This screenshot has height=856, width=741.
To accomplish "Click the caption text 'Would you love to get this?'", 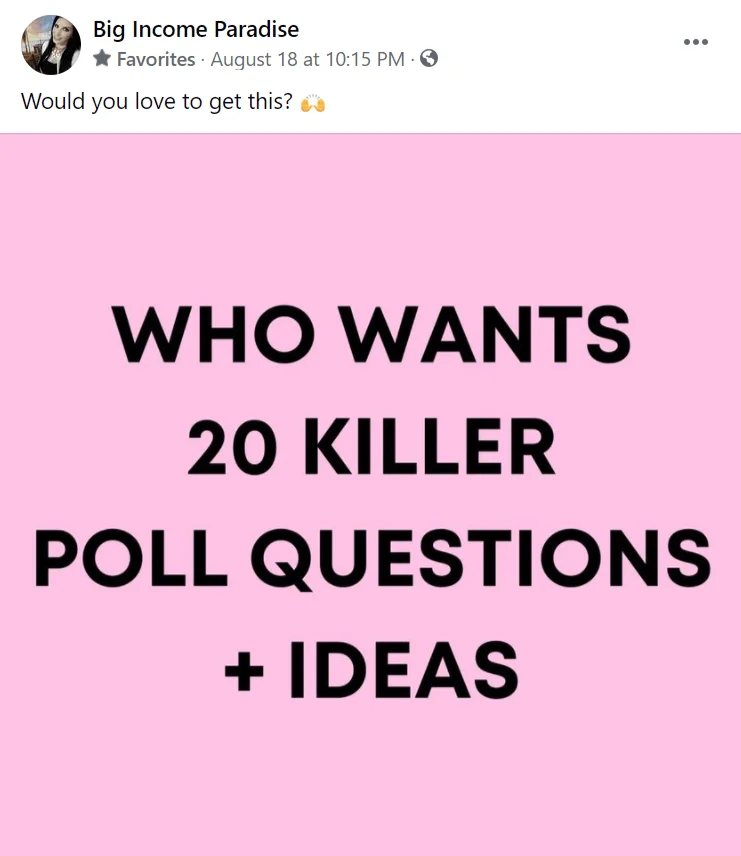I will (158, 102).
